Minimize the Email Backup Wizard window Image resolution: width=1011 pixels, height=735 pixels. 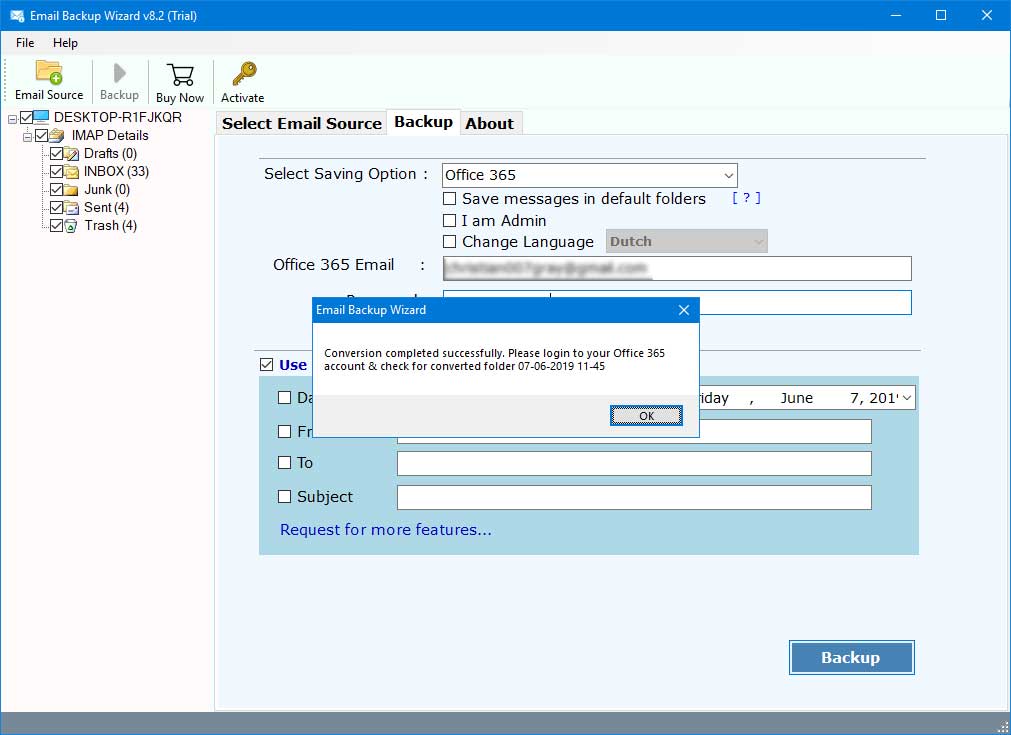(x=896, y=15)
